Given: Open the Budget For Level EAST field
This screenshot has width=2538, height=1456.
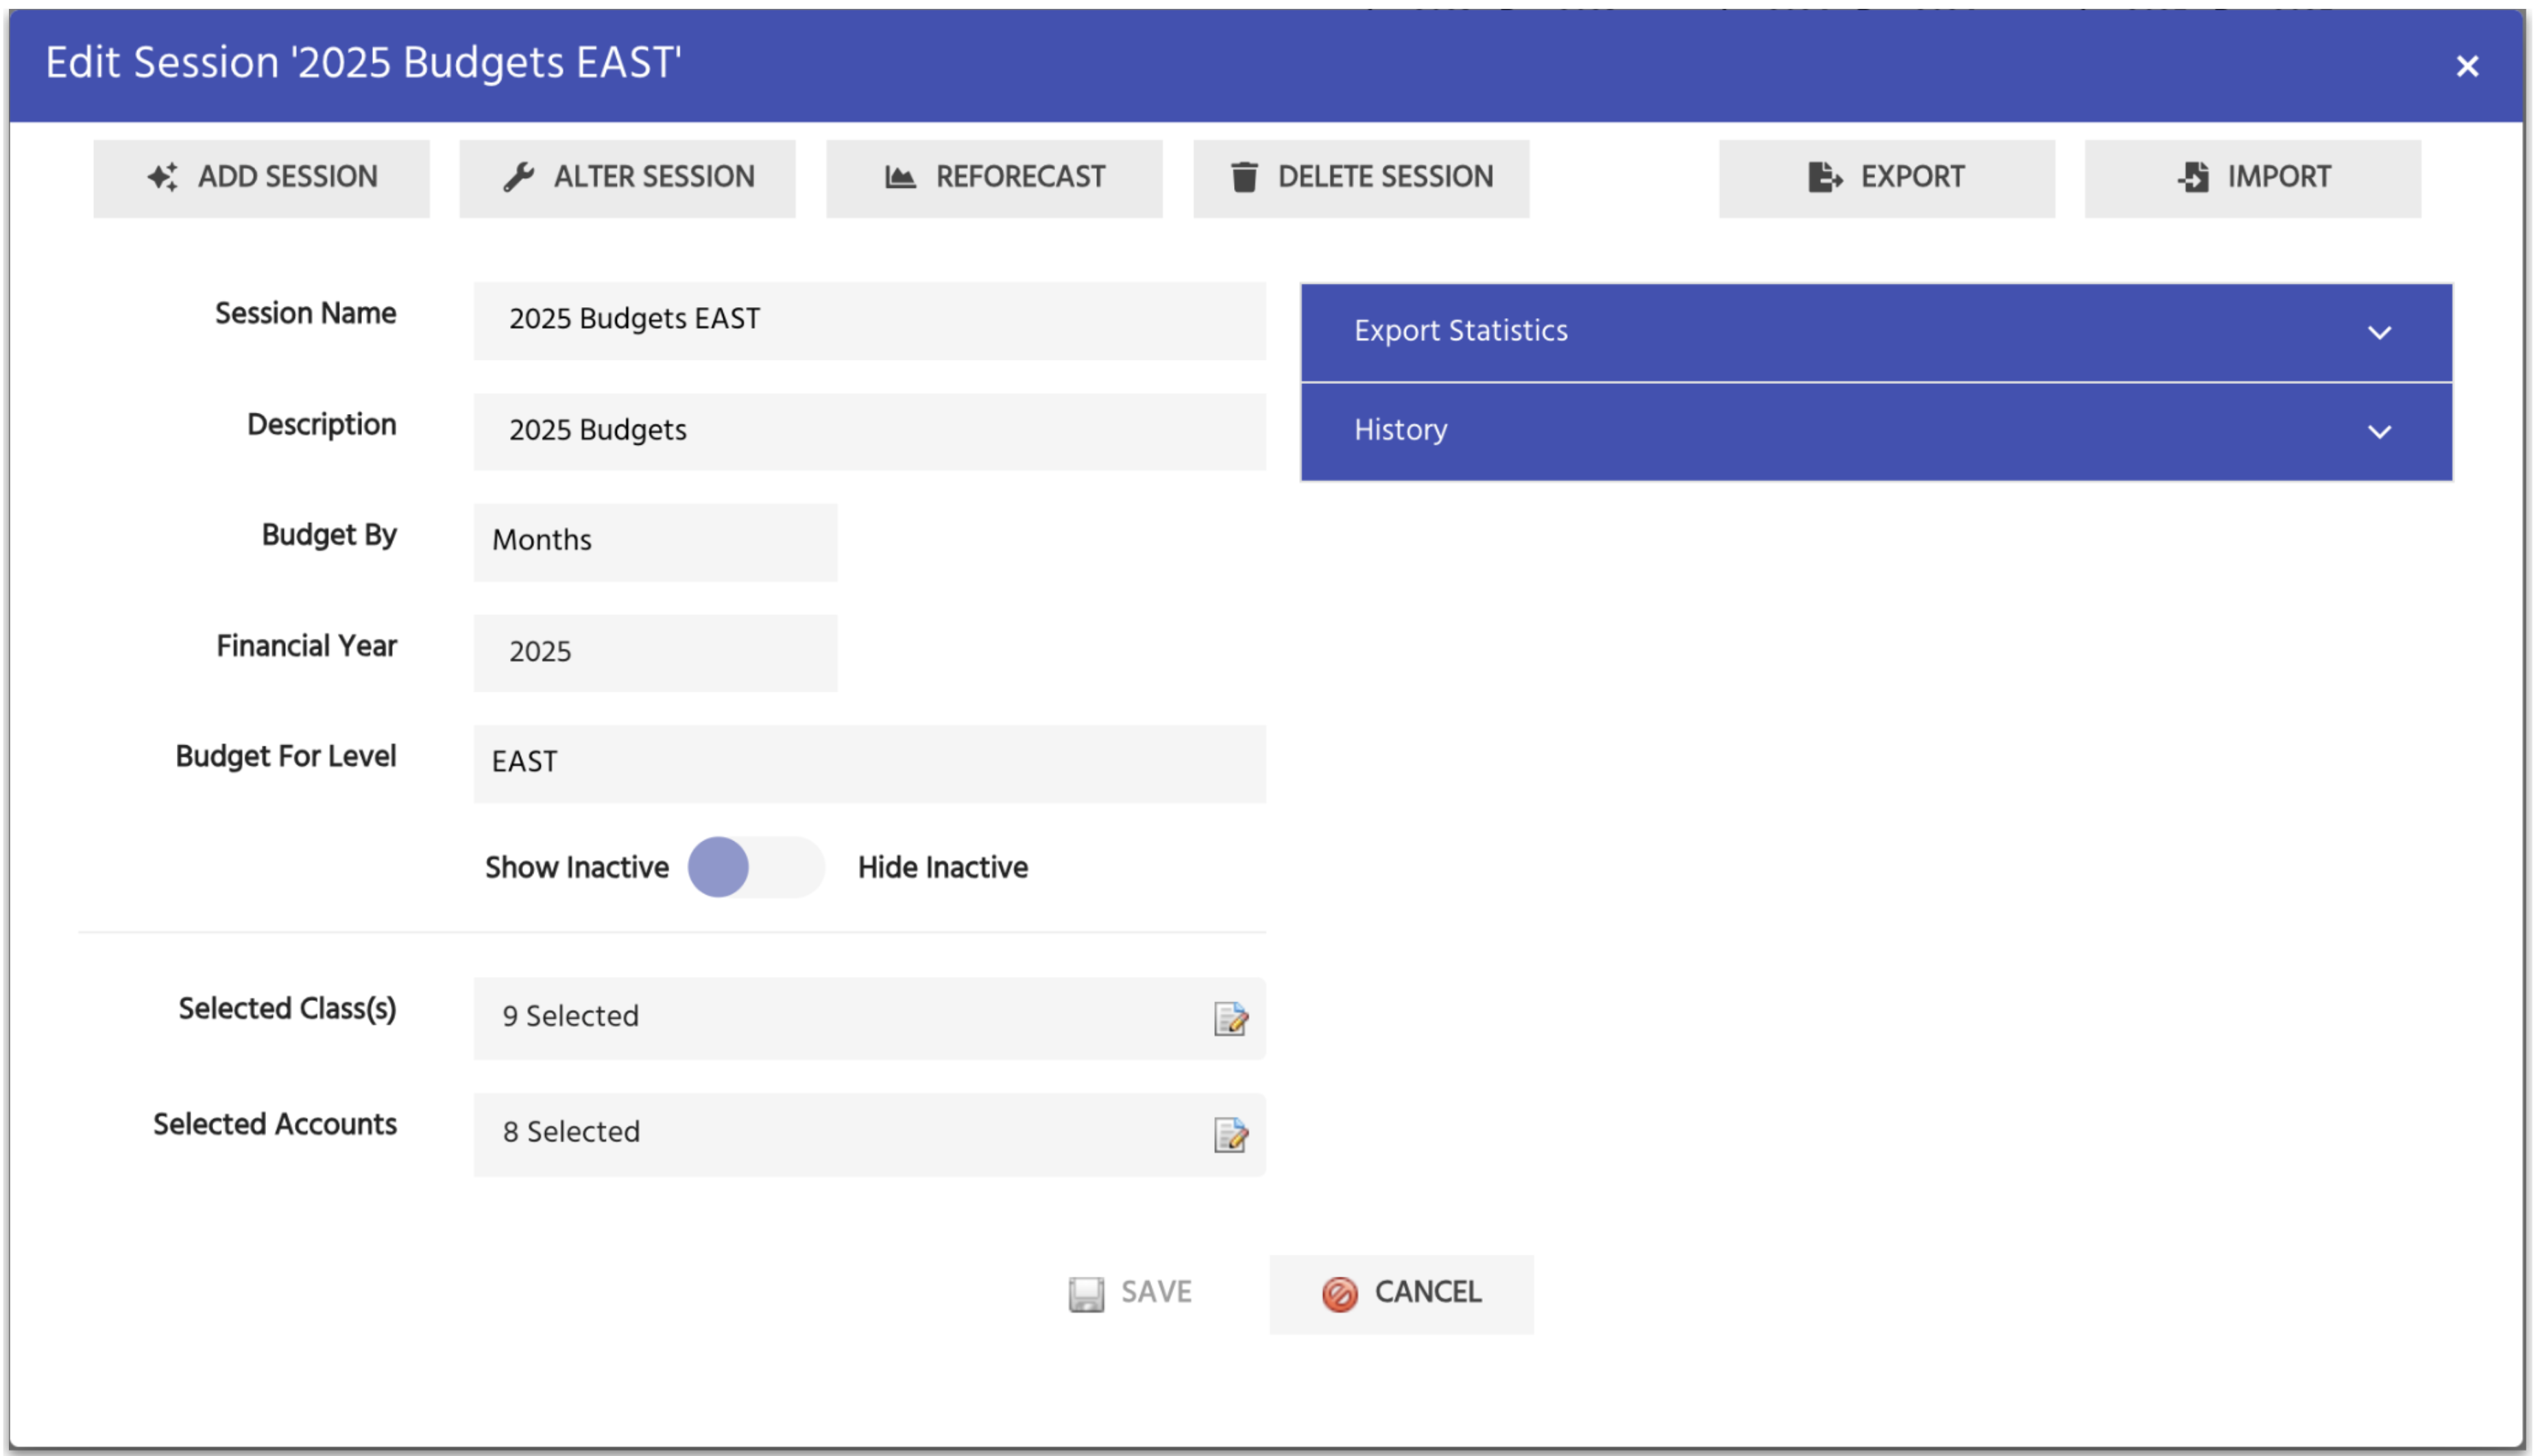Looking at the screenshot, I should 870,764.
